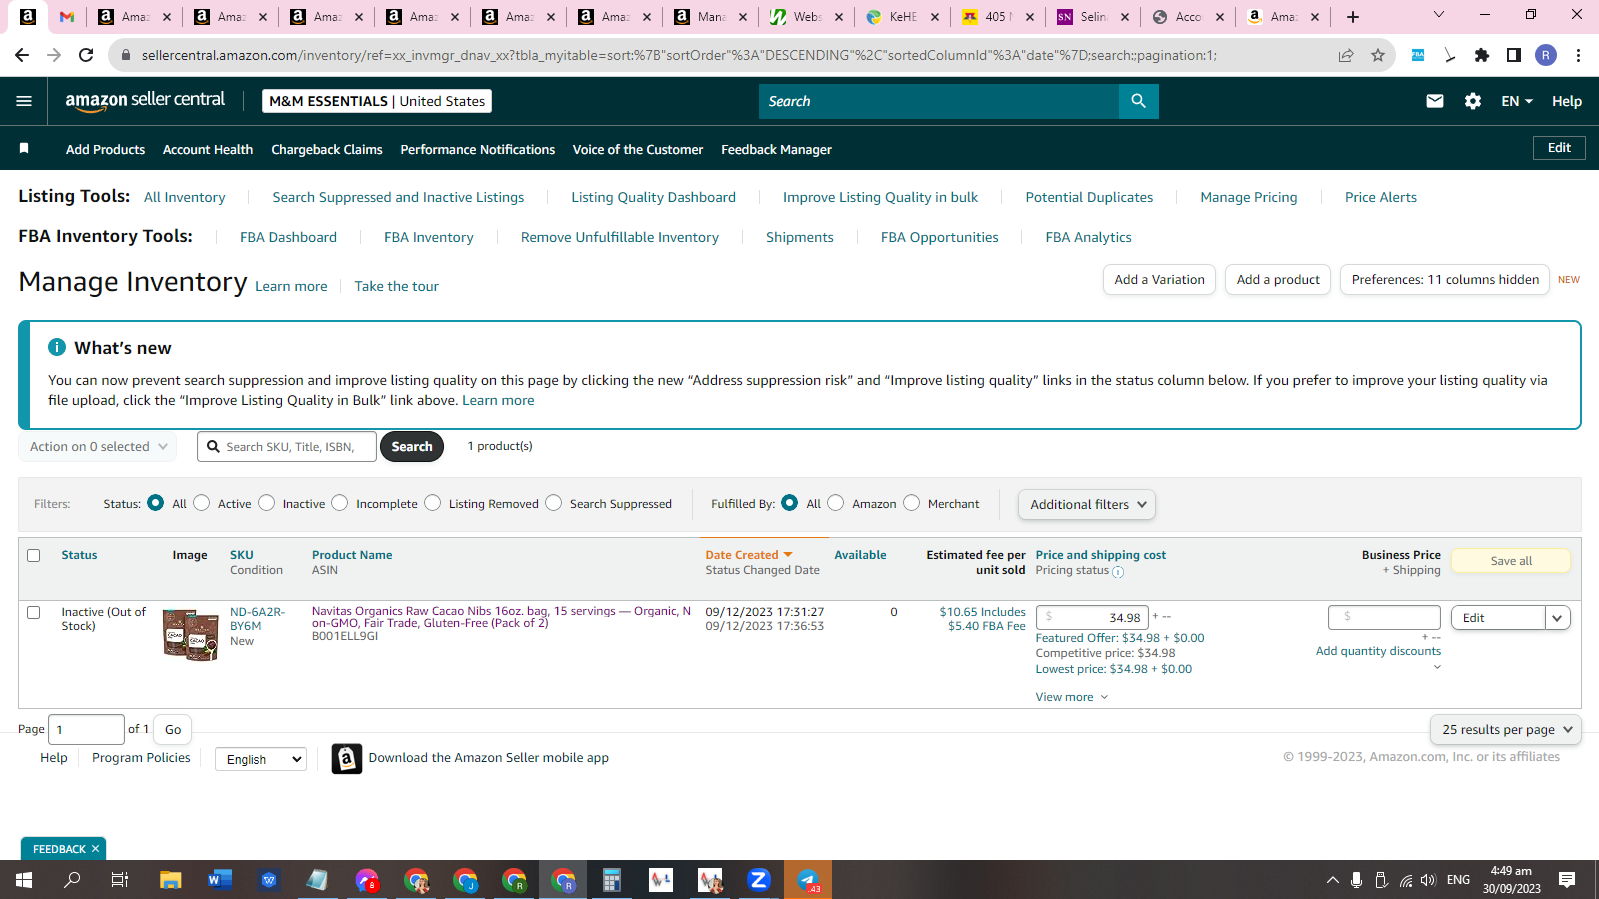Open Preferences: 11 columns hidden
This screenshot has width=1599, height=899.
pyautogui.click(x=1445, y=280)
